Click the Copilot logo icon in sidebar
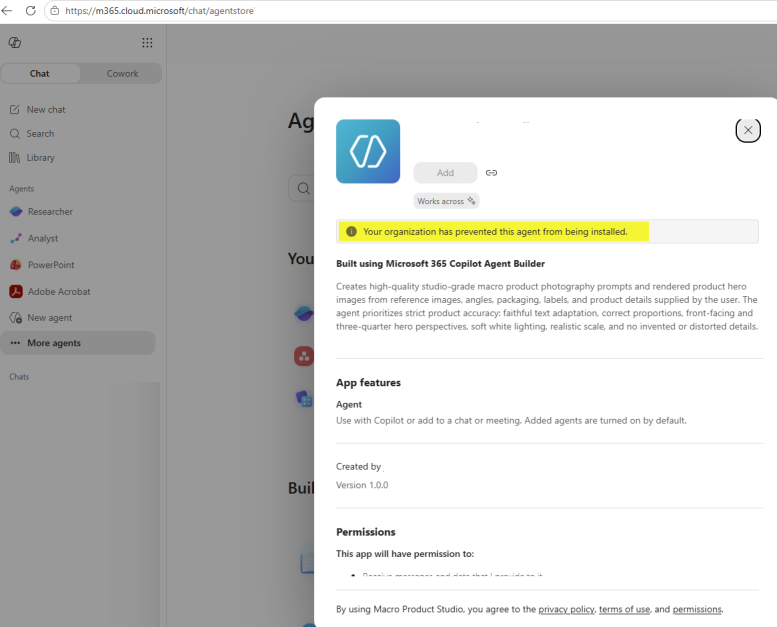This screenshot has width=777, height=627. coord(15,43)
